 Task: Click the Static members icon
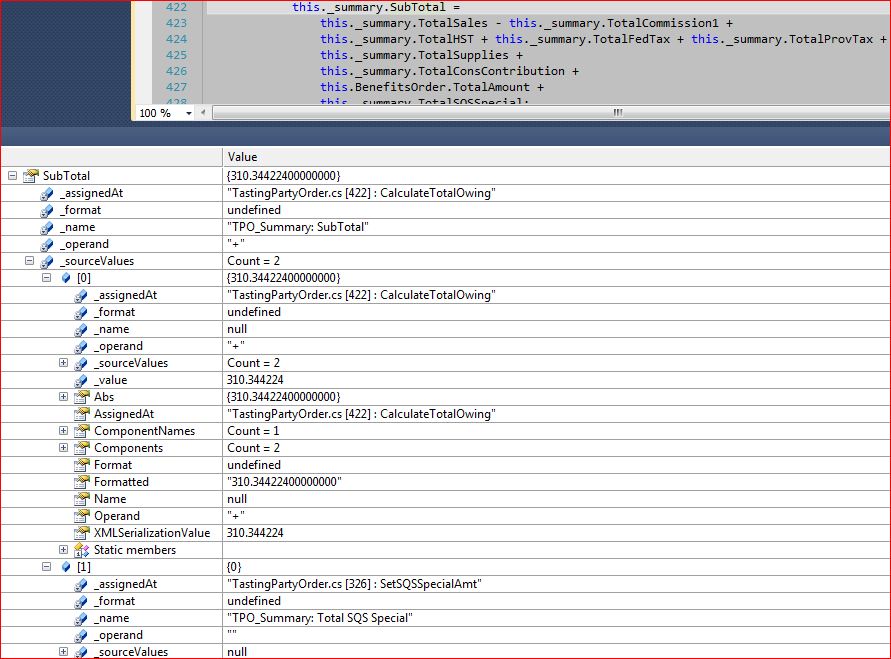click(82, 550)
